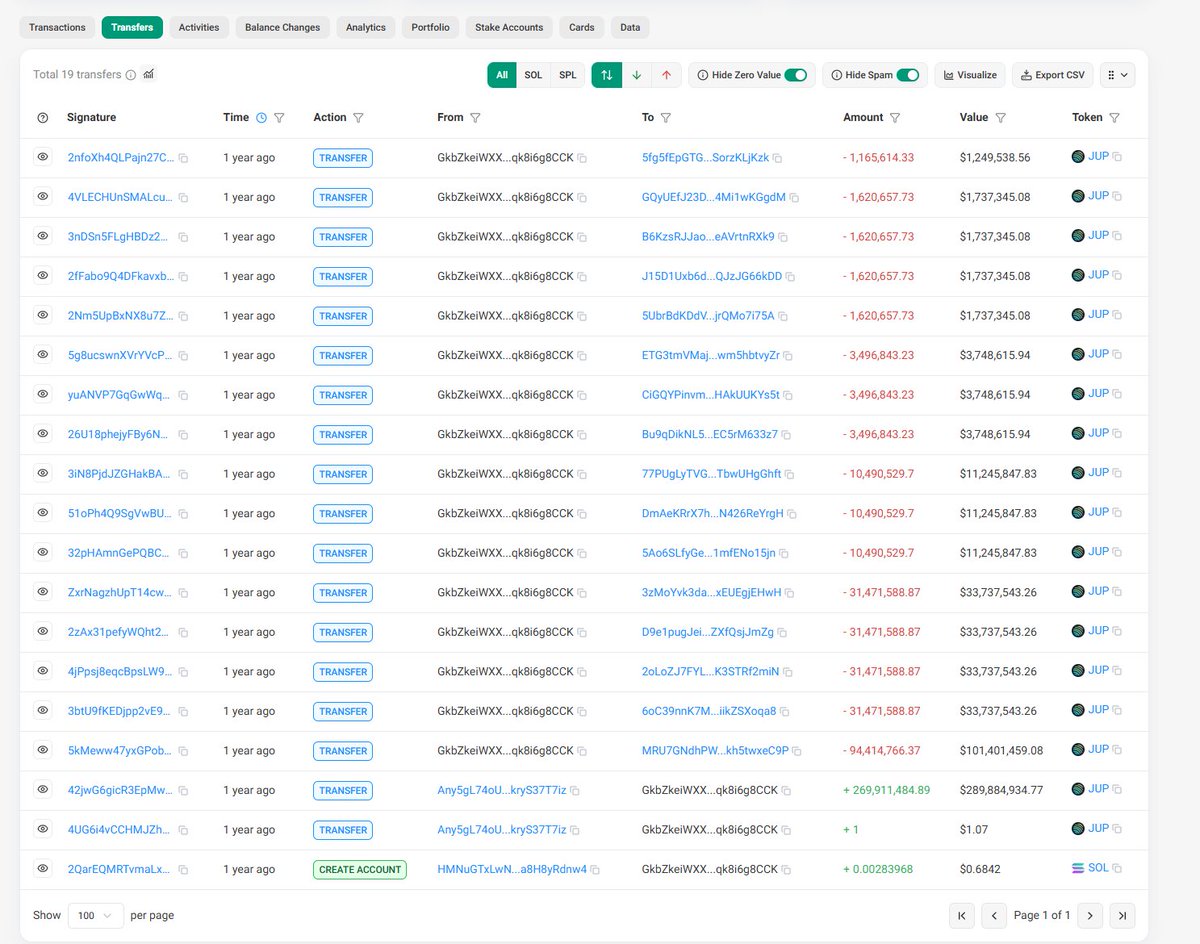Open the per page count dropdown showing 100

coord(95,915)
